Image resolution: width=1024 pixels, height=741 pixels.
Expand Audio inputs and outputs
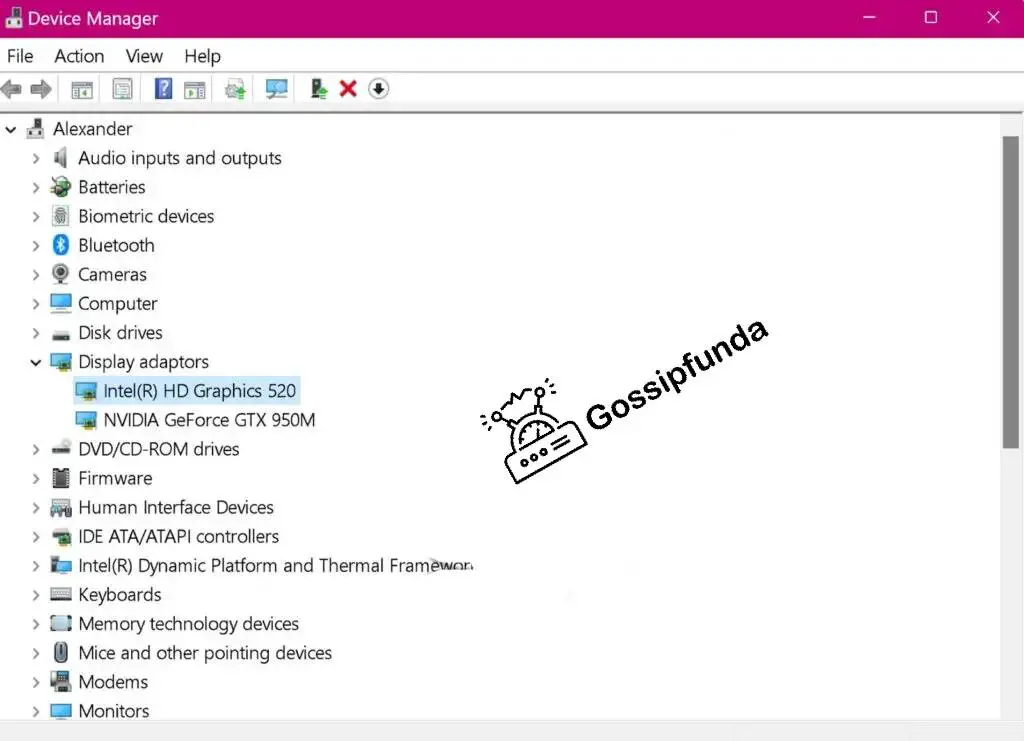tap(36, 158)
